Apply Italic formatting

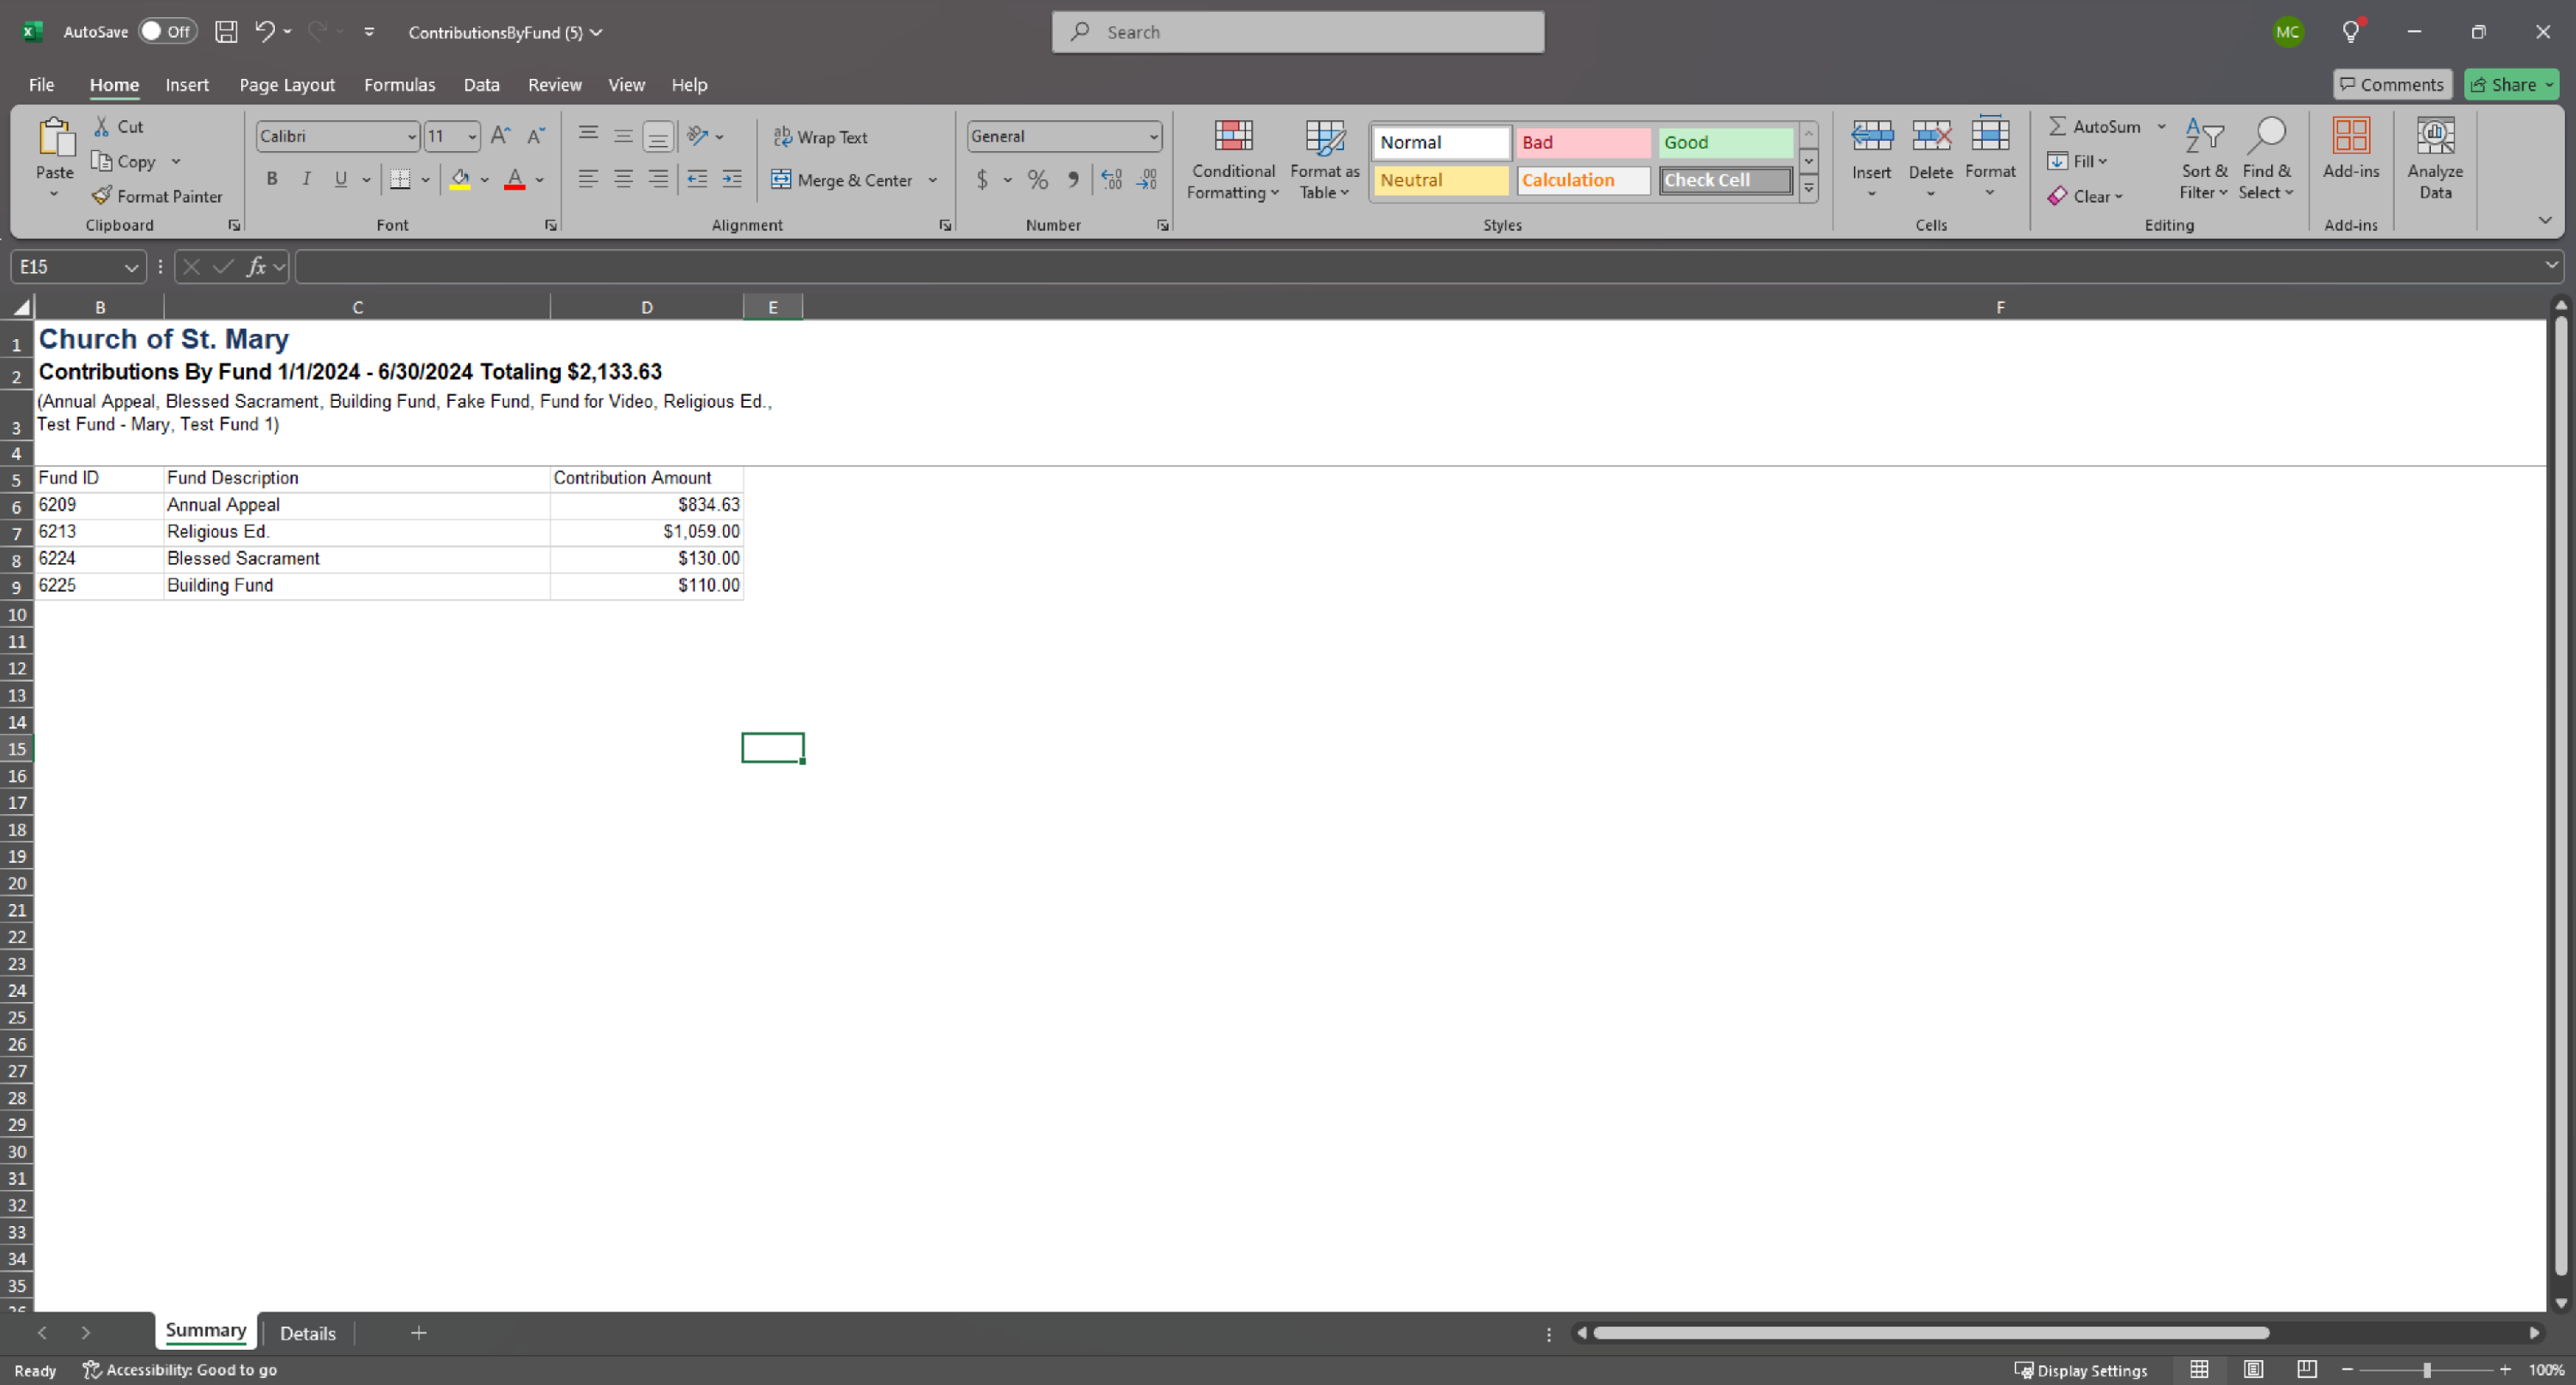tap(306, 179)
